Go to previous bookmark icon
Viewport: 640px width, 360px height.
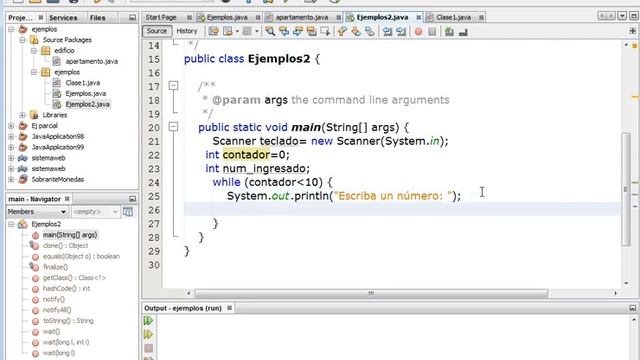pyautogui.click(x=342, y=31)
